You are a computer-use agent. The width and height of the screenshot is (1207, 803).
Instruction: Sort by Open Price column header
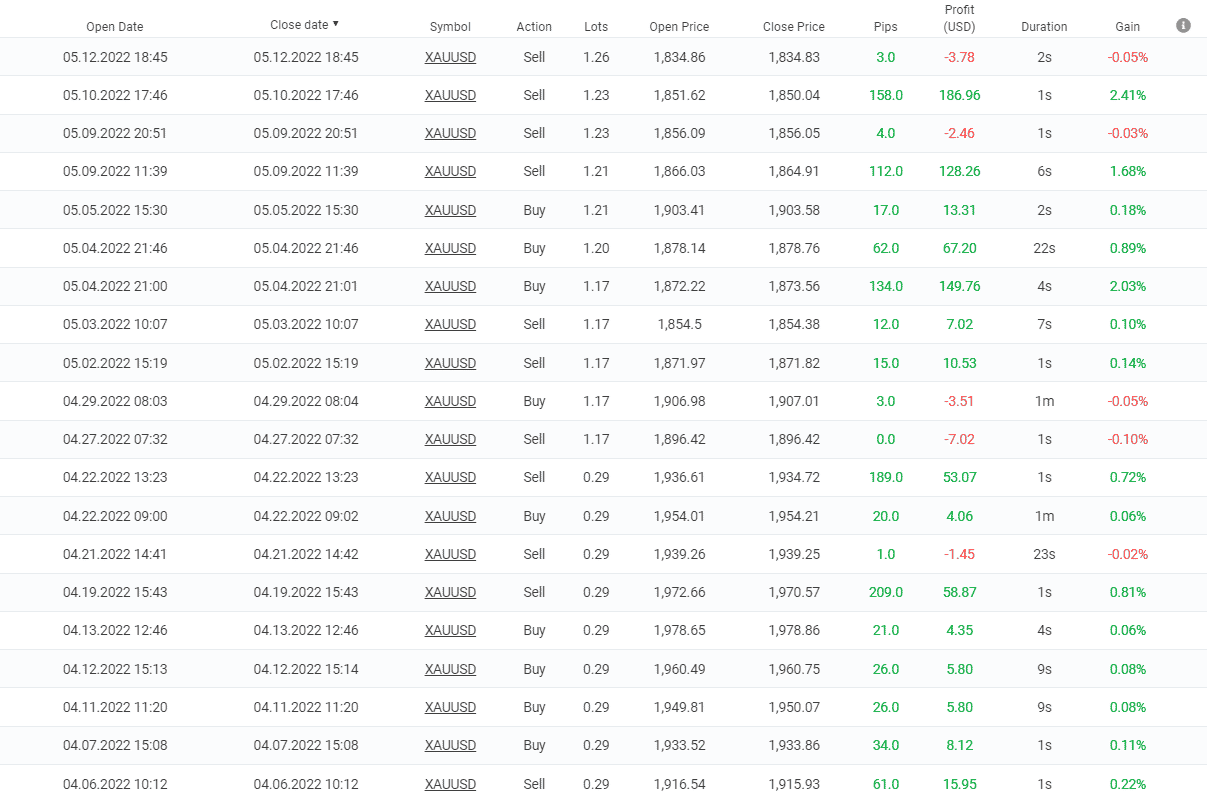[679, 27]
